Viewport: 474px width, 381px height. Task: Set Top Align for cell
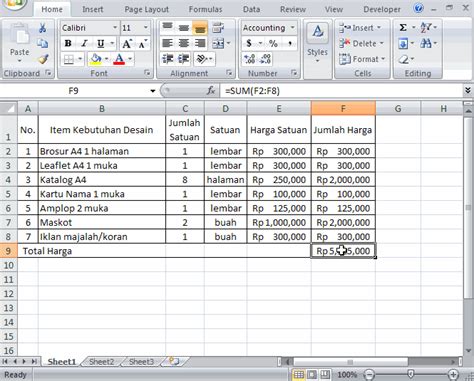pyautogui.click(x=168, y=28)
